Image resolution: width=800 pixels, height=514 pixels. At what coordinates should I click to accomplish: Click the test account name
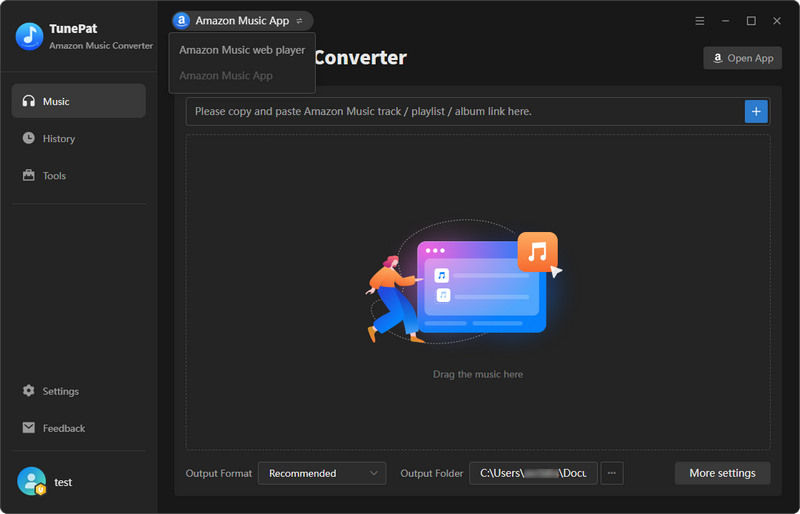pos(63,482)
